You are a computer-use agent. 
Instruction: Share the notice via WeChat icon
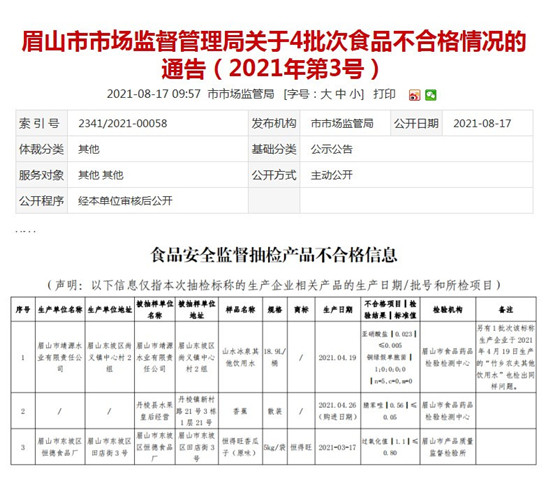pyautogui.click(x=431, y=95)
